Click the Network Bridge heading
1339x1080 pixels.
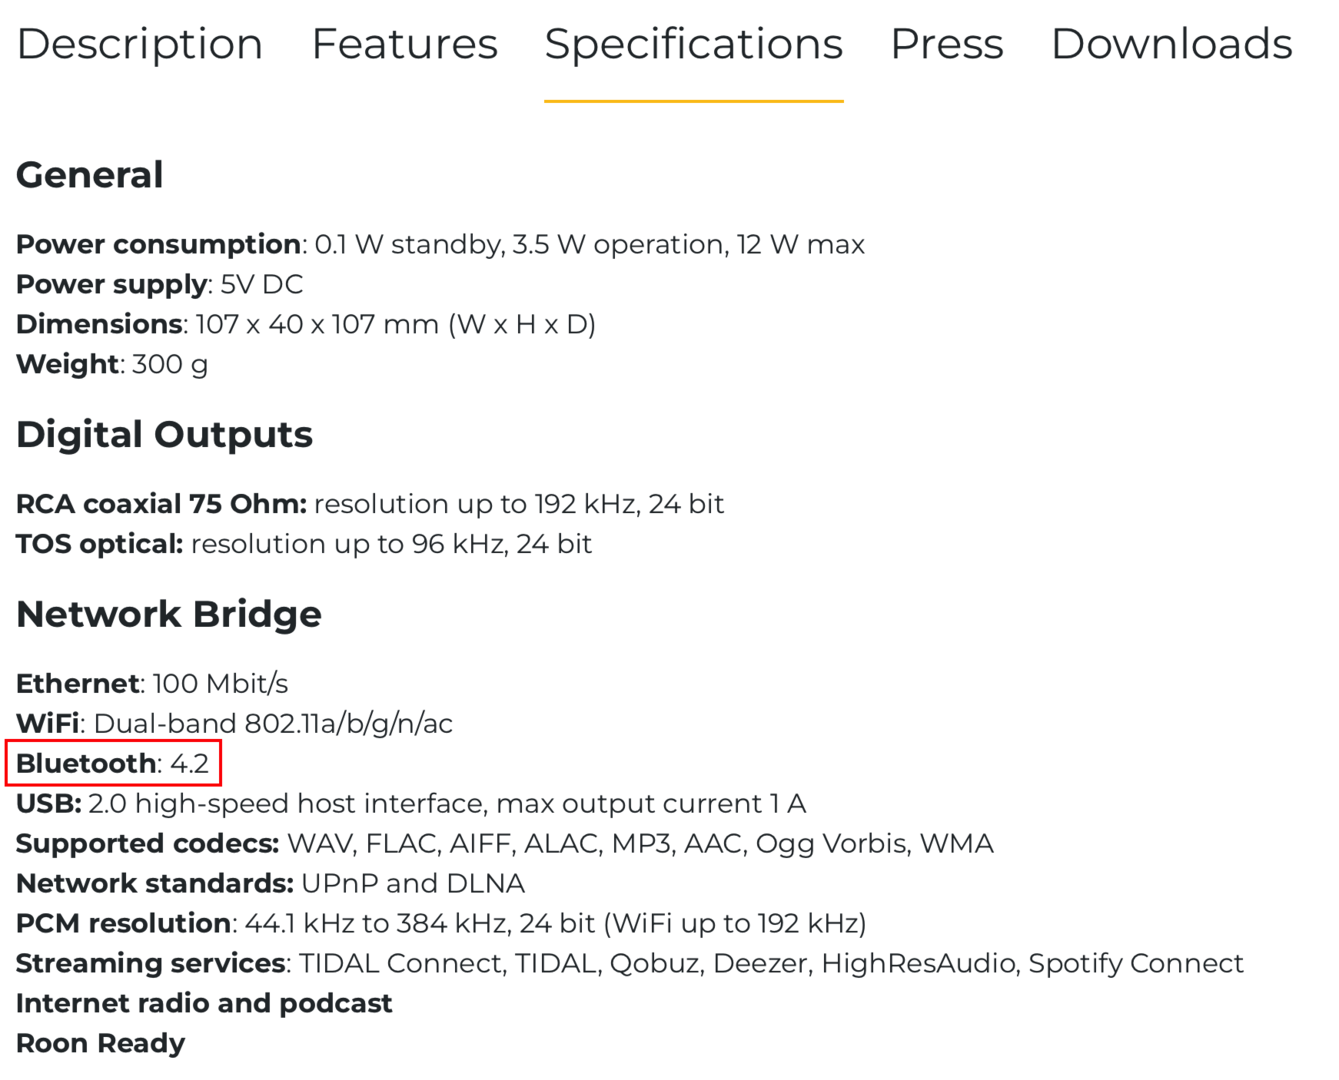169,614
